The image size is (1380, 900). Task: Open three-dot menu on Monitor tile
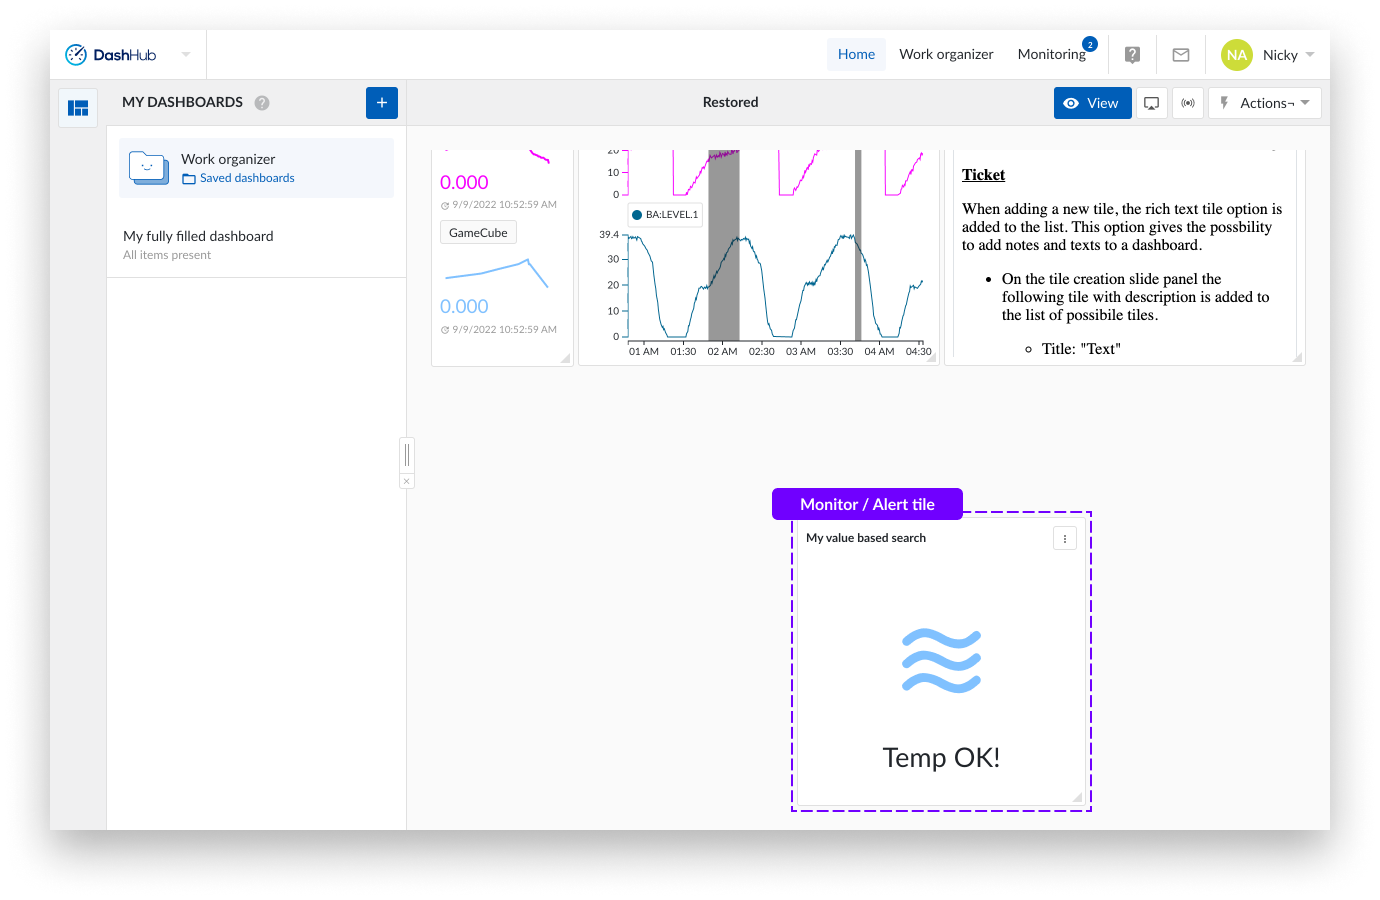1065,539
